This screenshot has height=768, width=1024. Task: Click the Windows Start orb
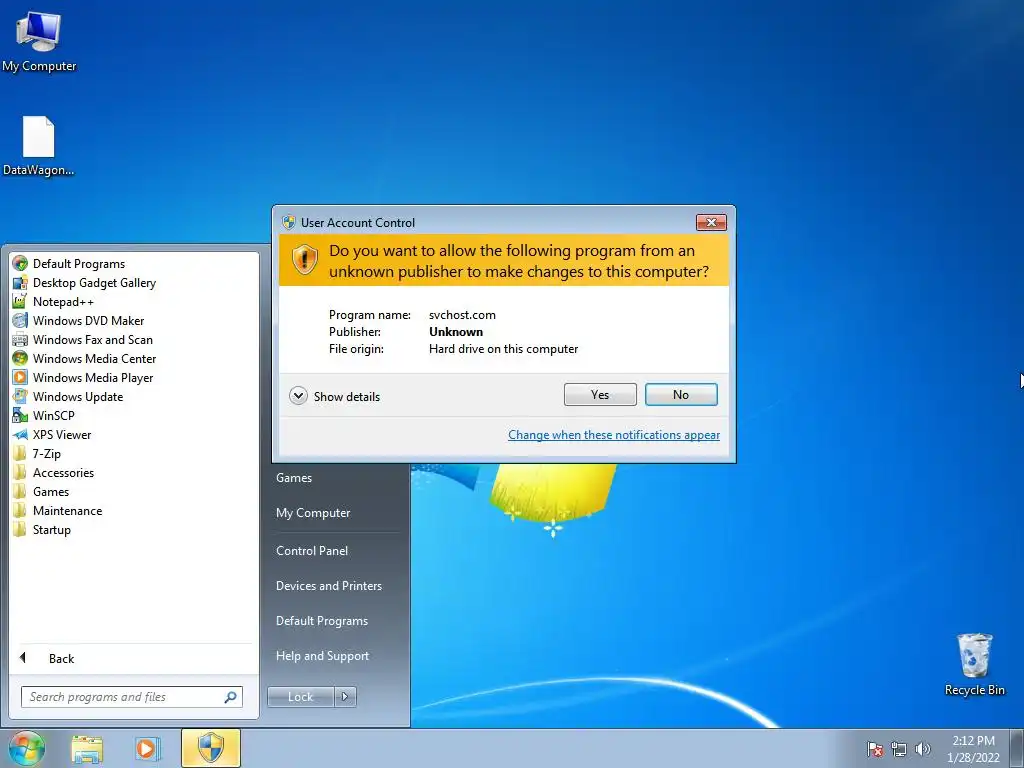[26, 748]
